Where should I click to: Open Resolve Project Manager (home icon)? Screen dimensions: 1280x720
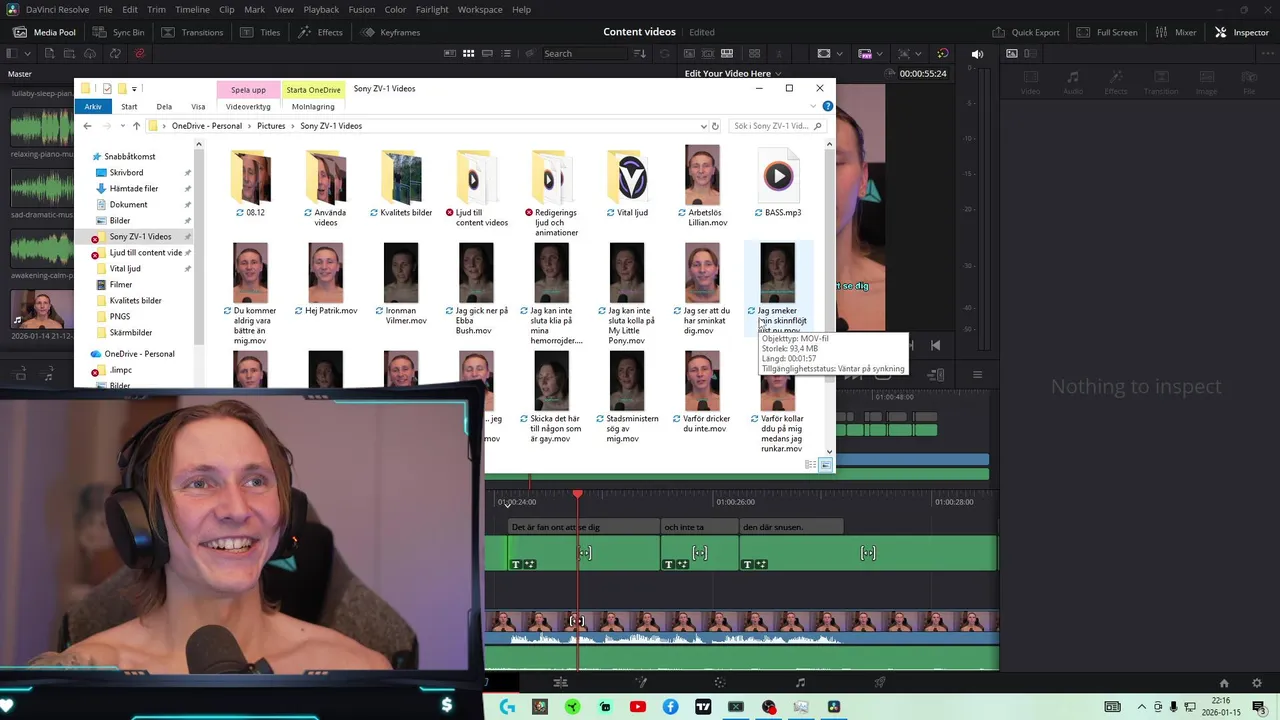(x=1224, y=683)
